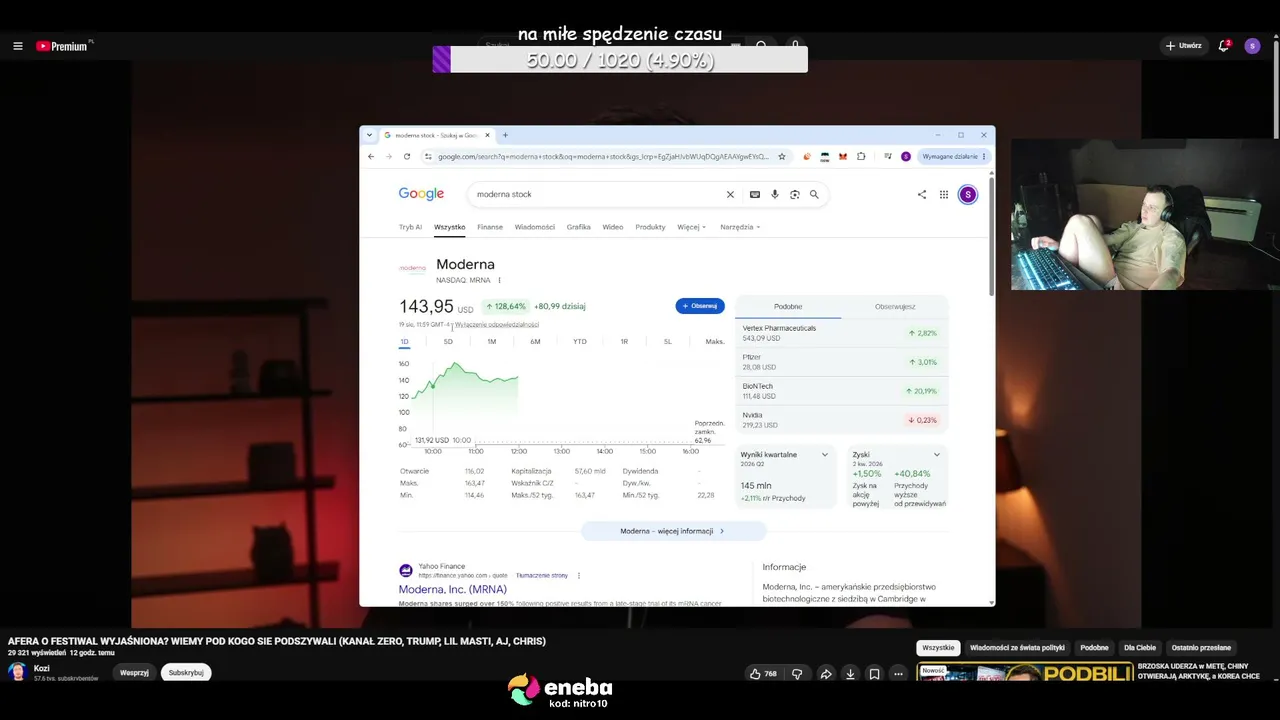Viewport: 1280px width, 720px height.
Task: Bookmark this page with the star icon
Action: (782, 156)
